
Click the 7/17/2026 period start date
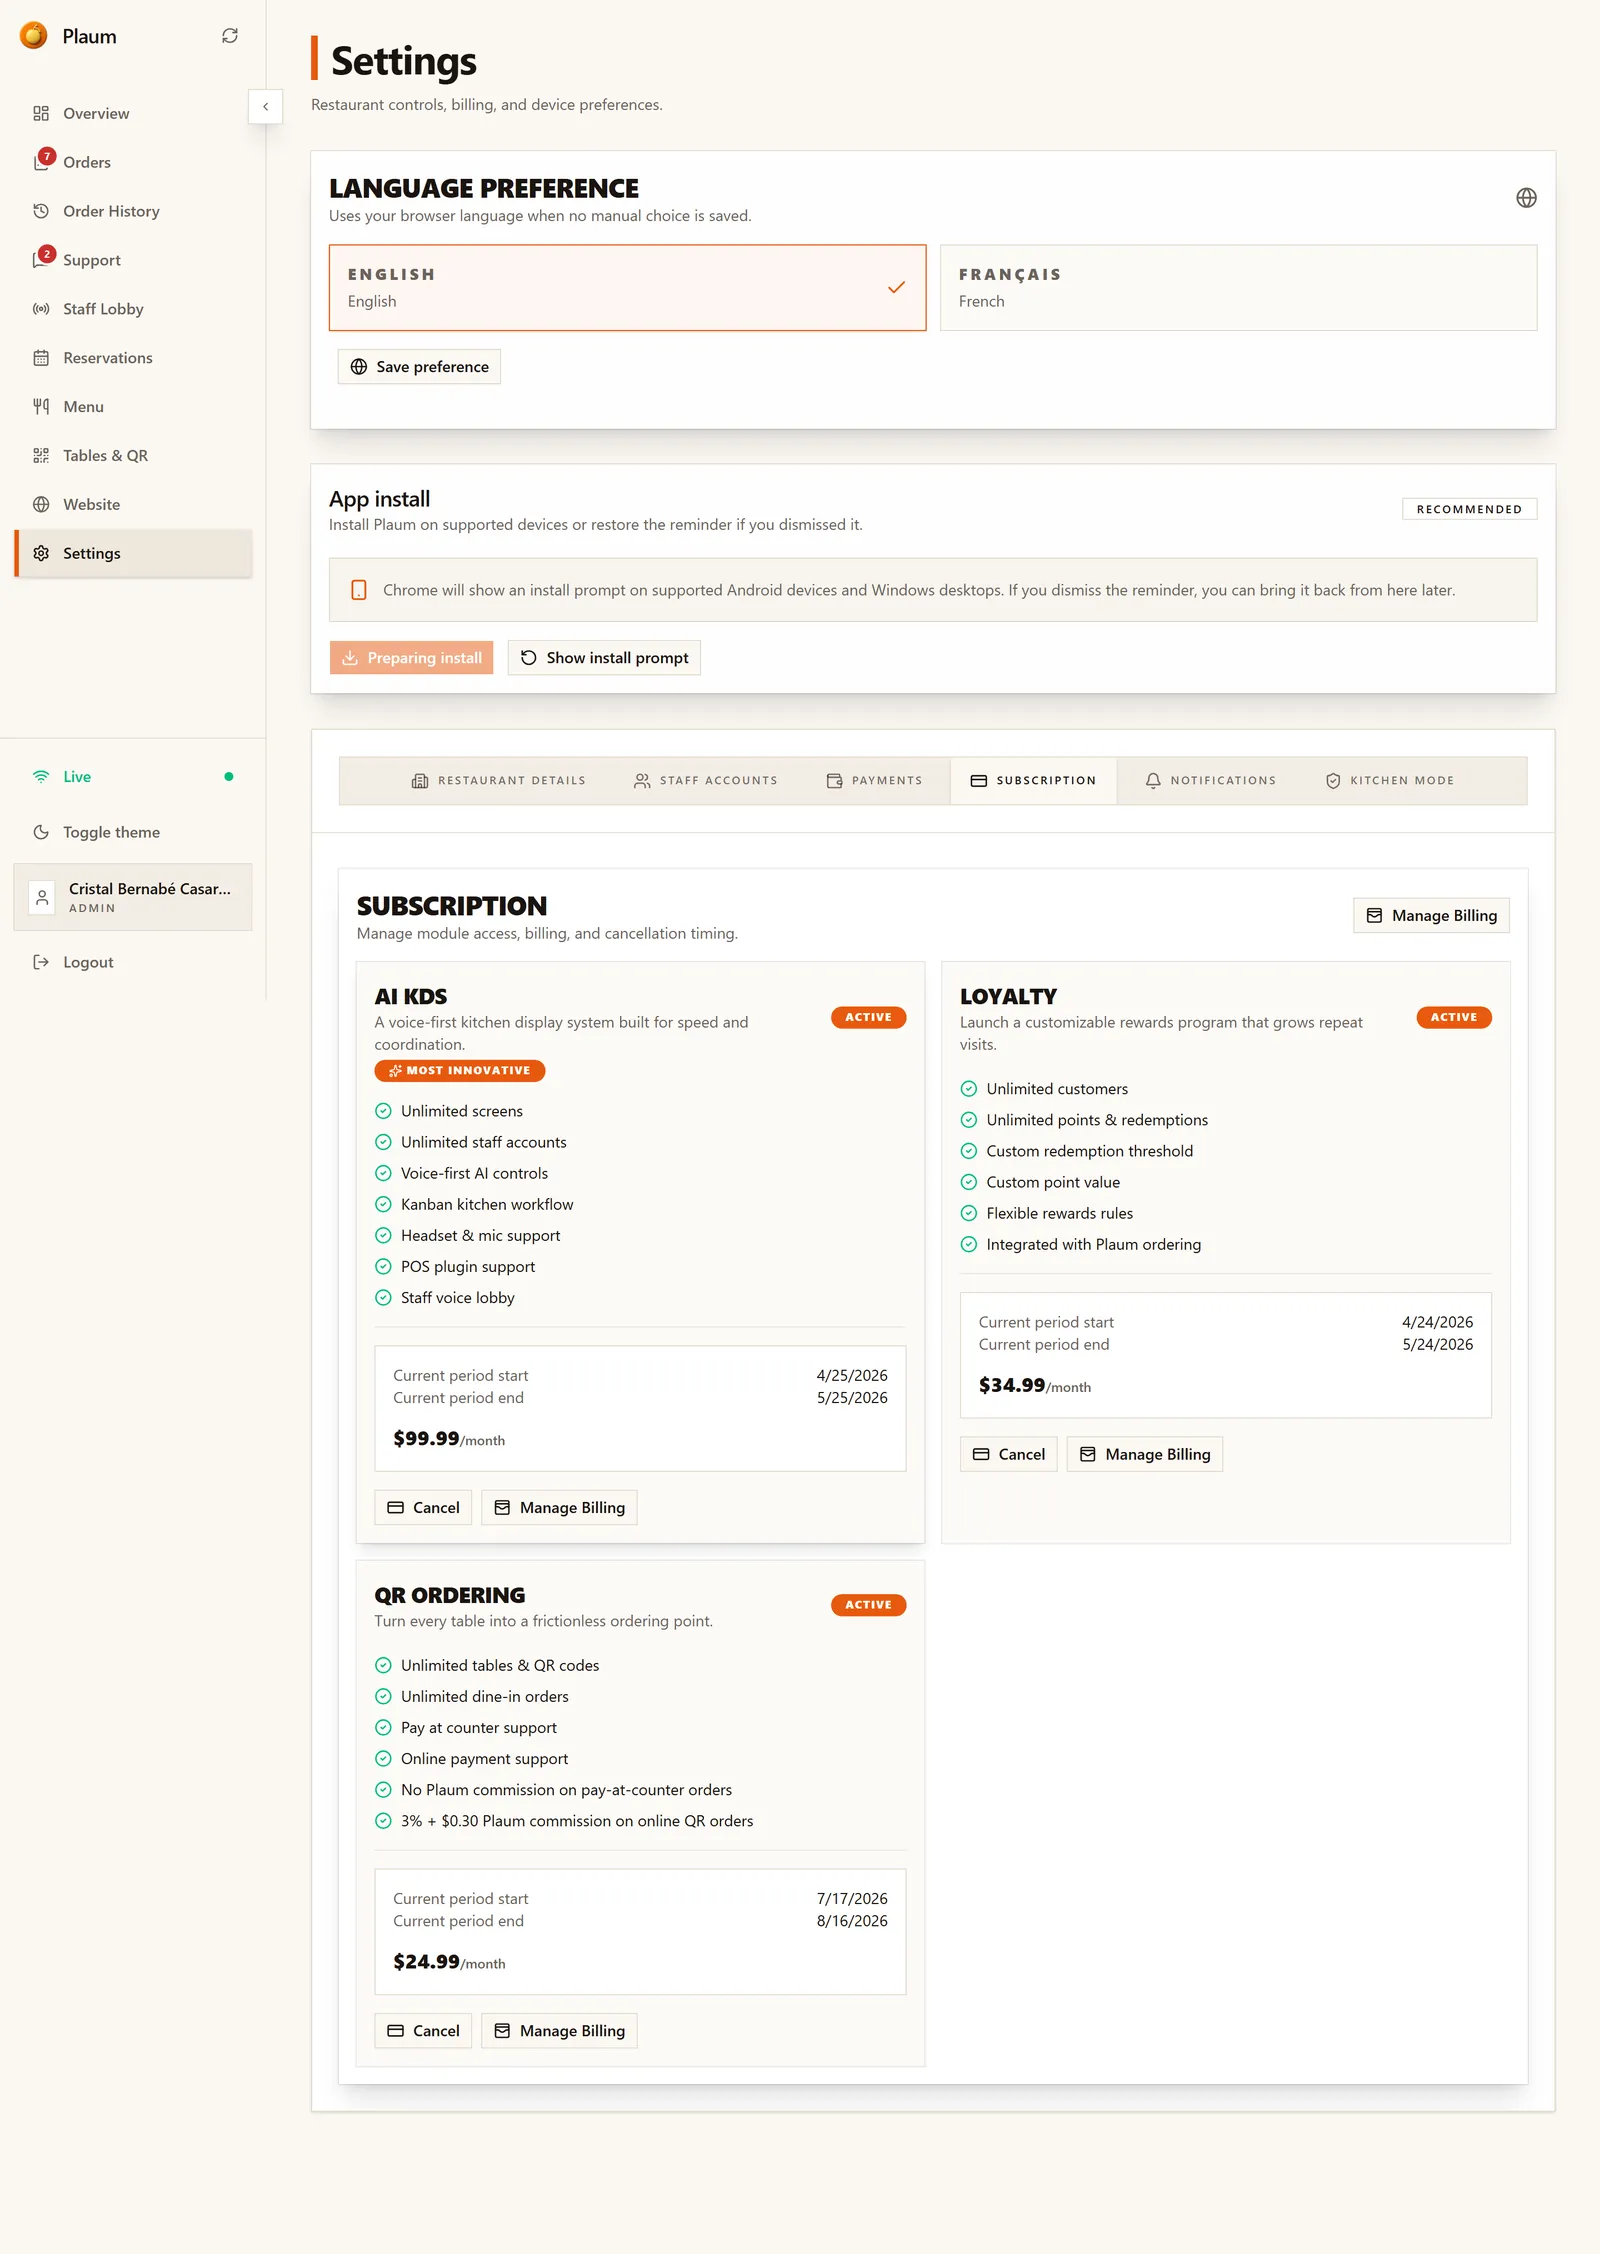point(852,1899)
